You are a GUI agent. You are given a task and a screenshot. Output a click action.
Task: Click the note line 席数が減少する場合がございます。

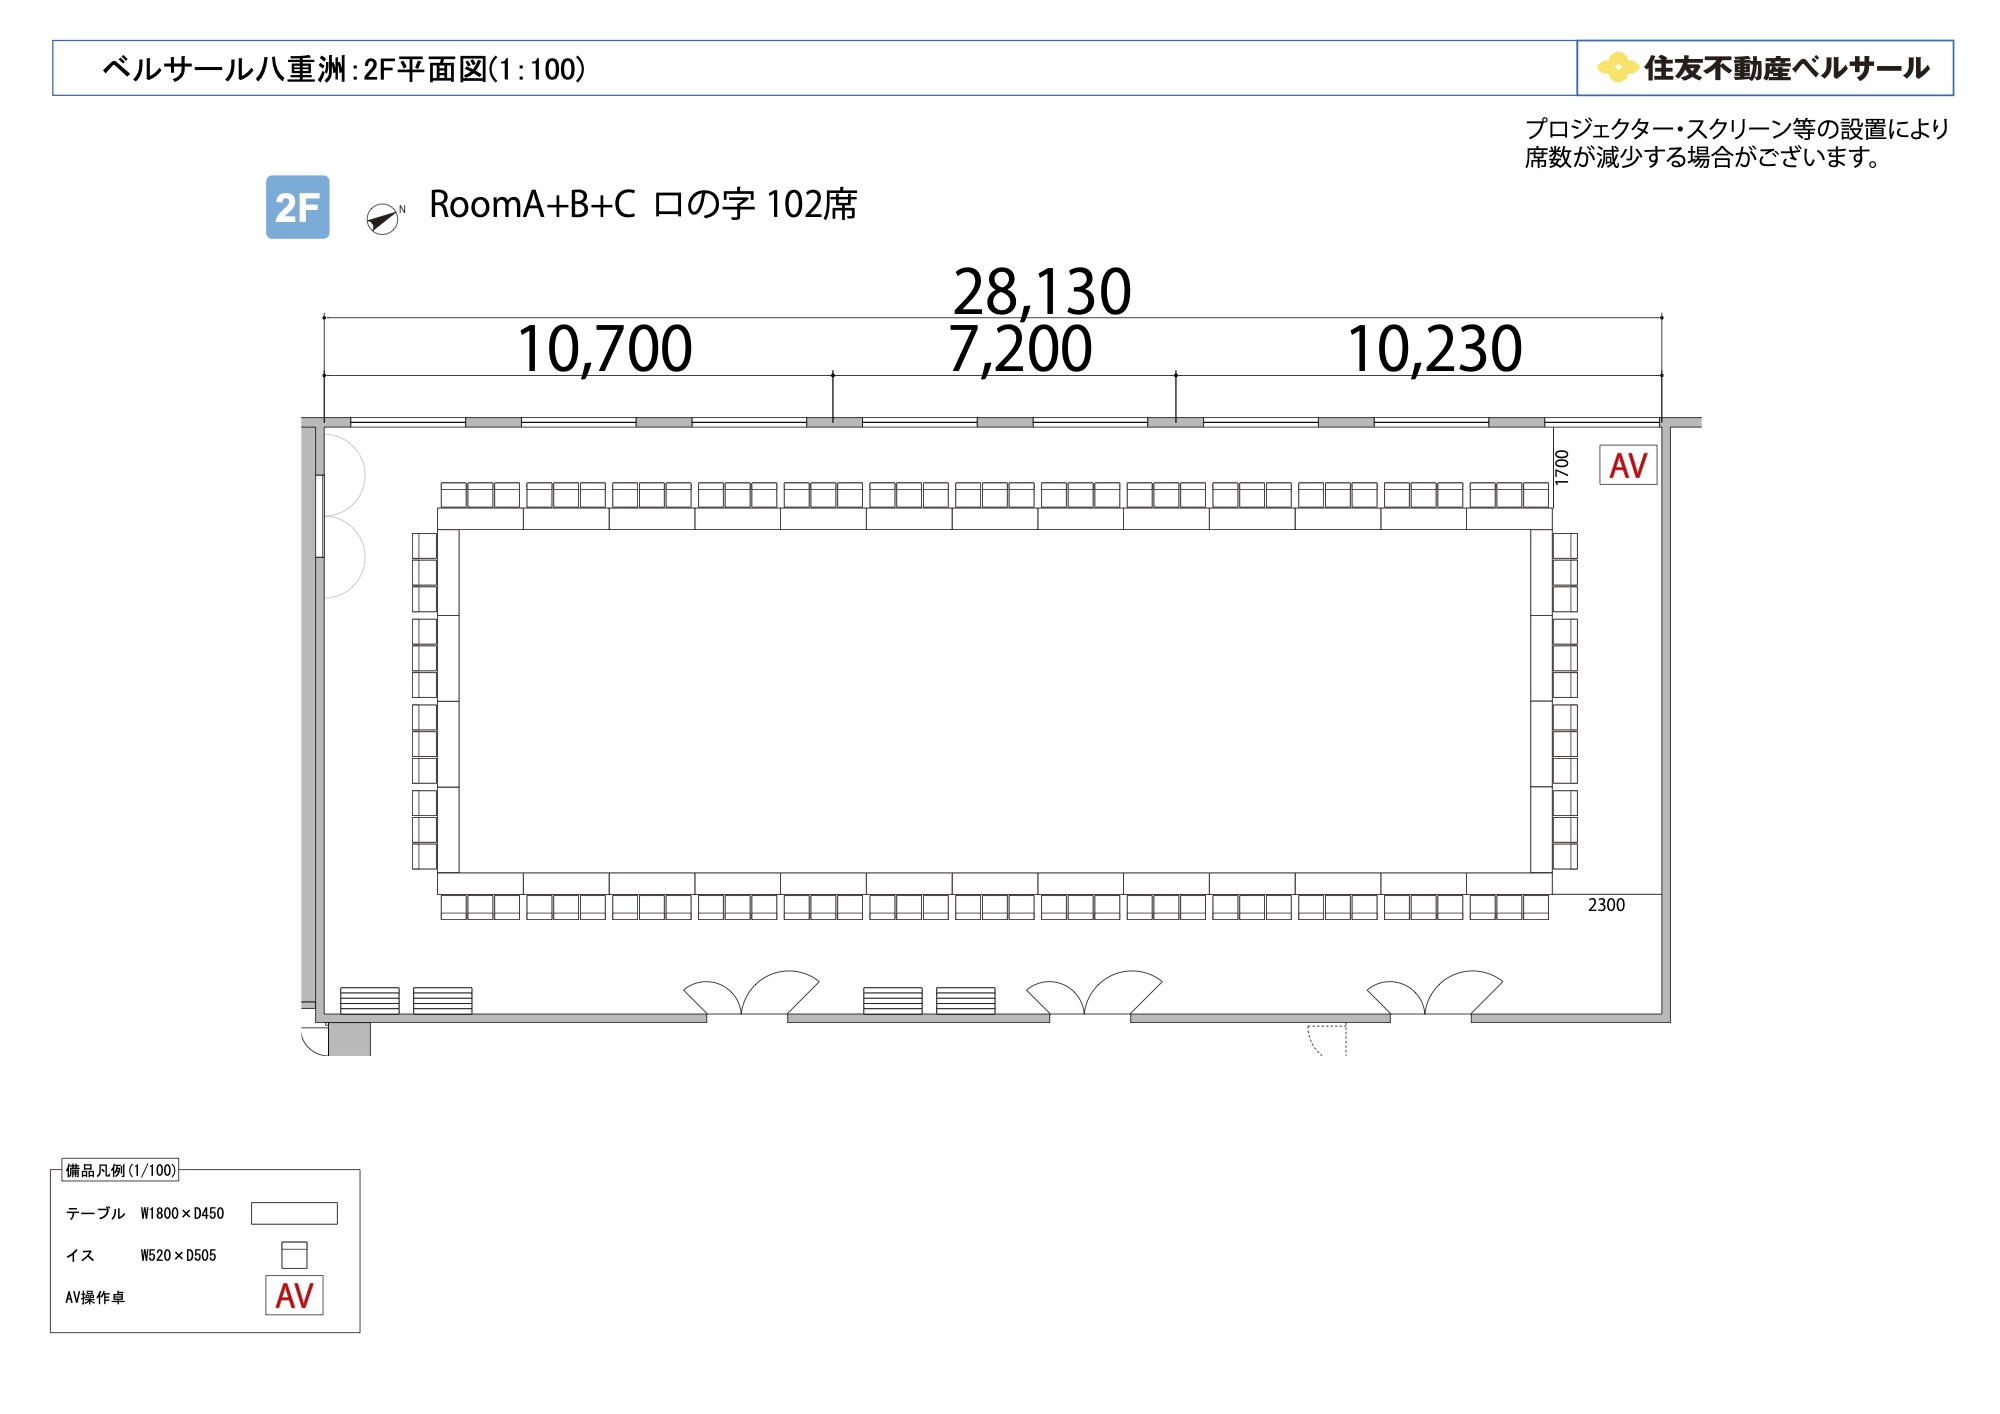[x=1705, y=157]
